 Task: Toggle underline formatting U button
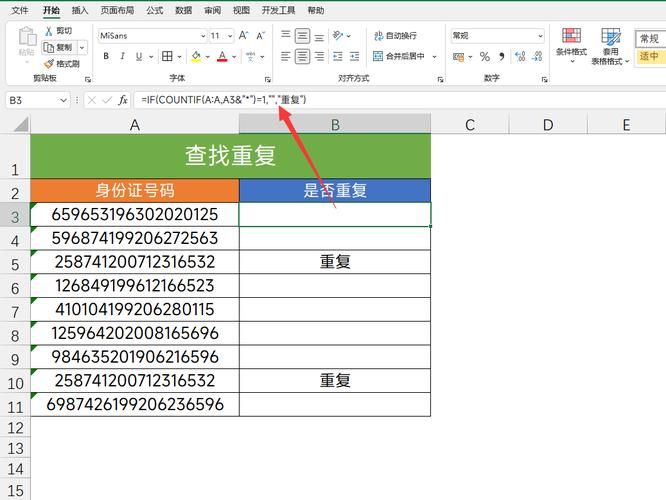point(139,57)
